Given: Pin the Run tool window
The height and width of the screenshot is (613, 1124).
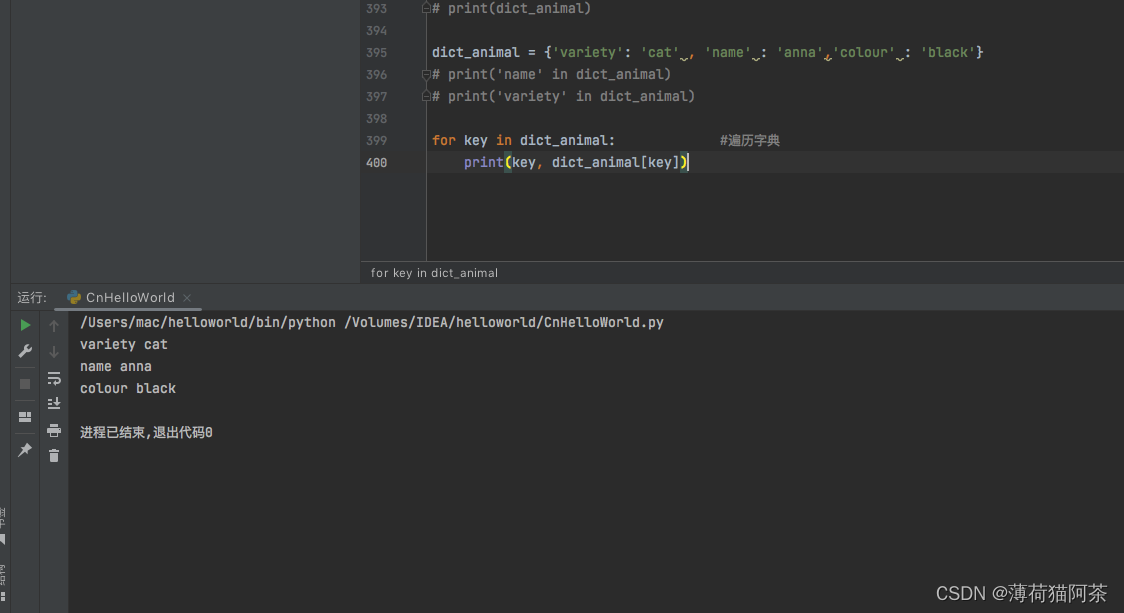Looking at the screenshot, I should coord(25,449).
